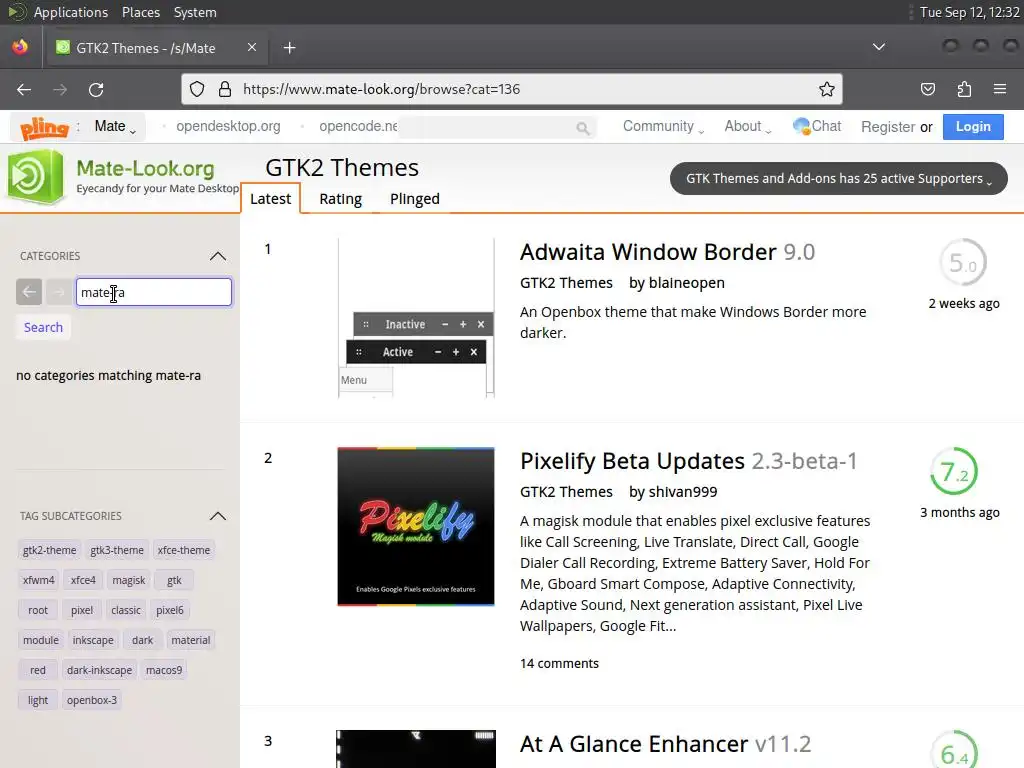Screen dimensions: 1024x768
Task: Expand the 25 active Supporters dropdown
Action: [x=839, y=178]
